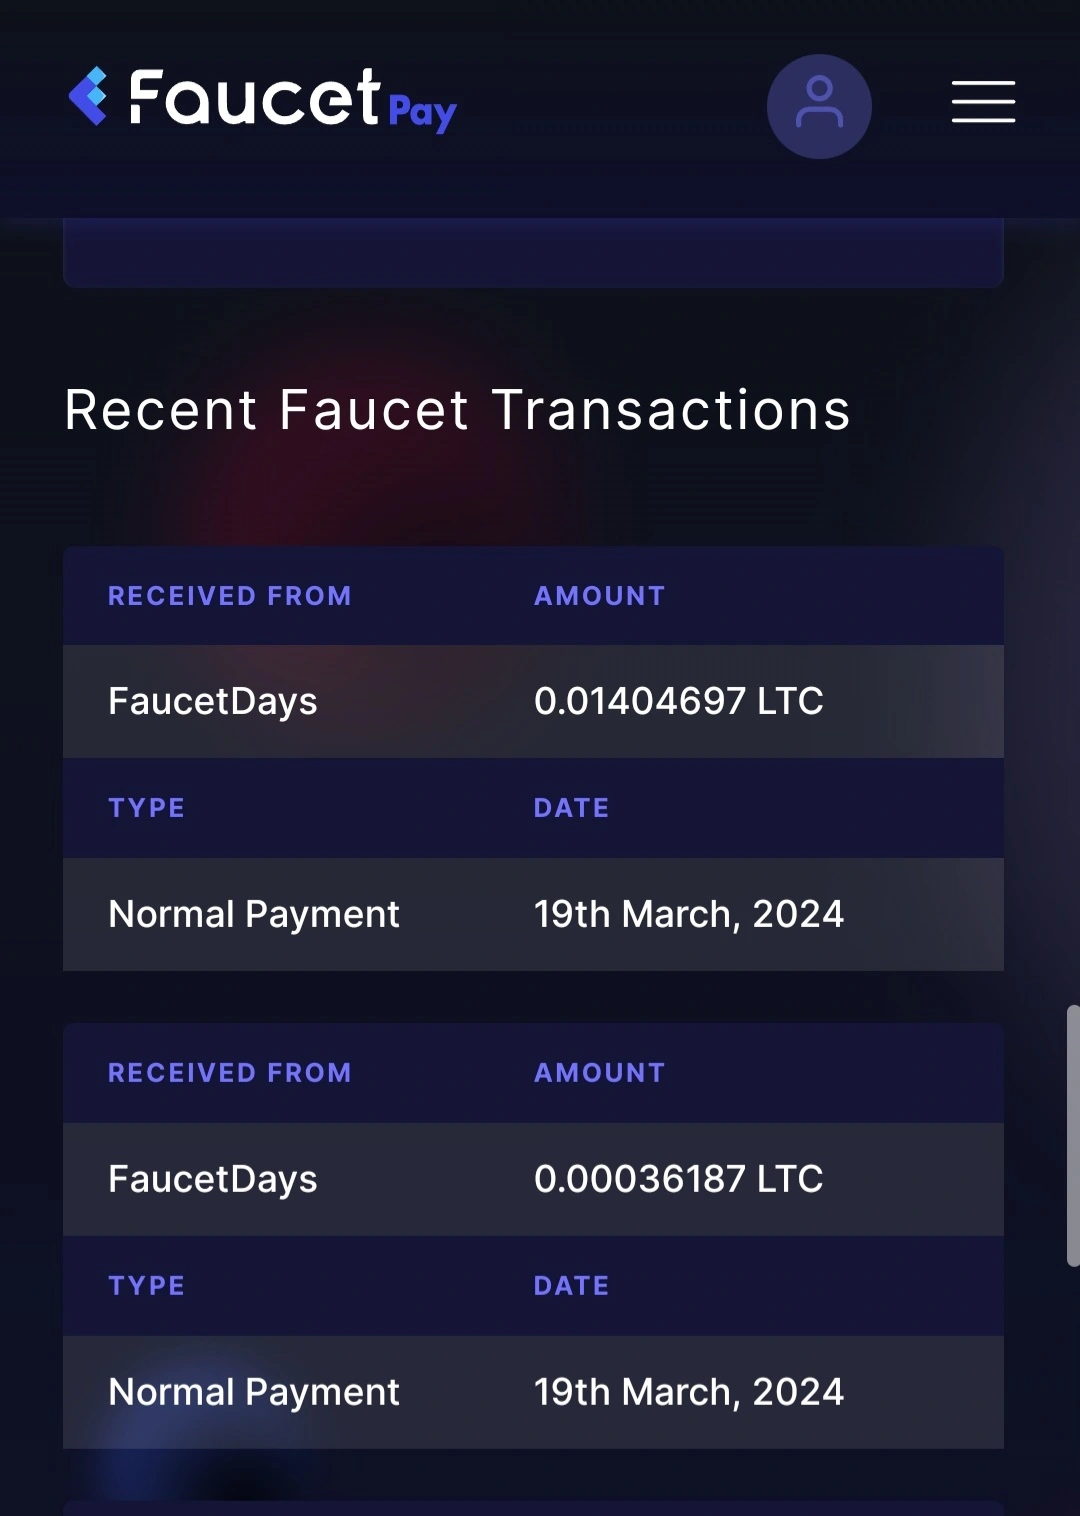Click first AMOUNT column header
This screenshot has width=1080, height=1516.
(x=600, y=596)
